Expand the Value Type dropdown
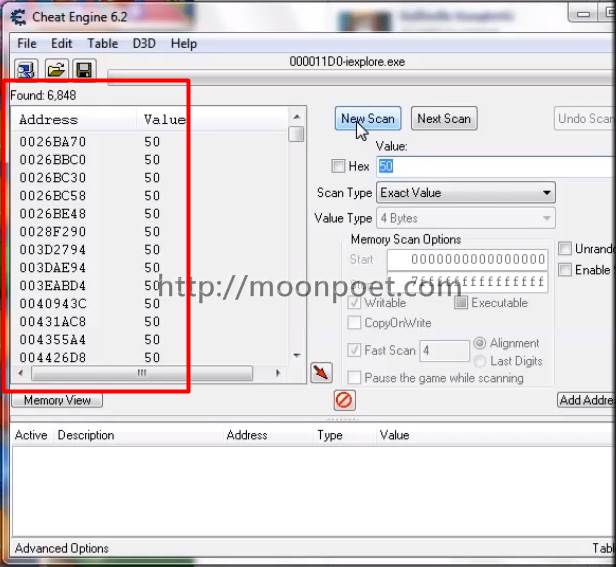This screenshot has height=567, width=616. (x=465, y=218)
